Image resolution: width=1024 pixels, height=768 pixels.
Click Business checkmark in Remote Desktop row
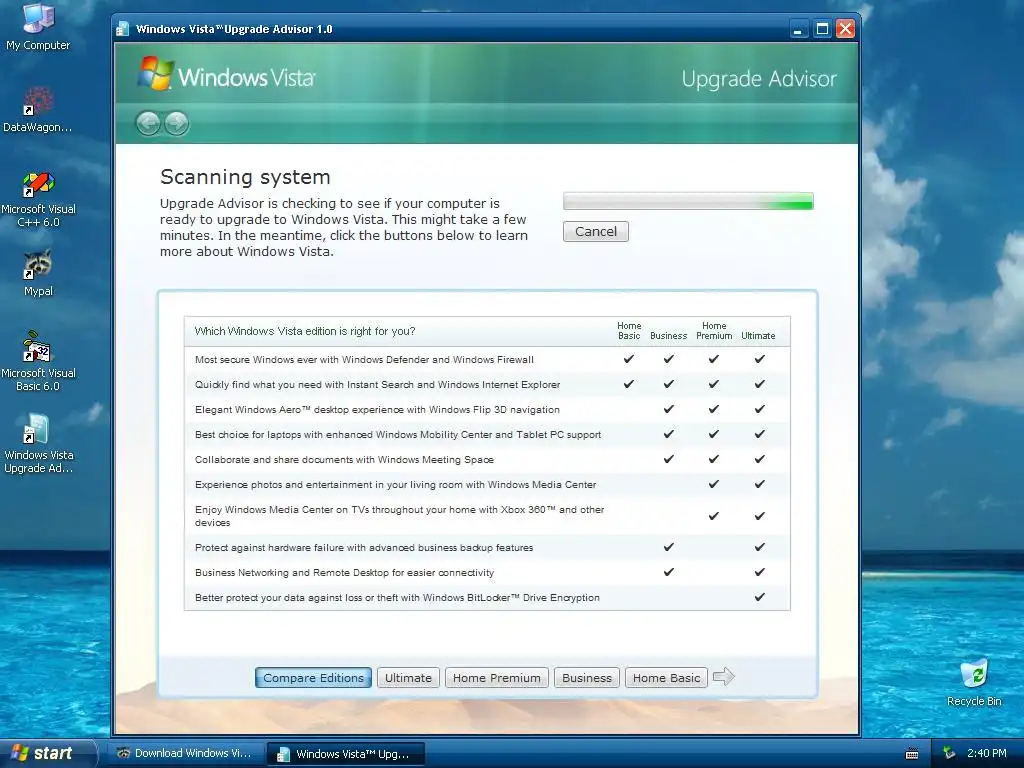669,572
